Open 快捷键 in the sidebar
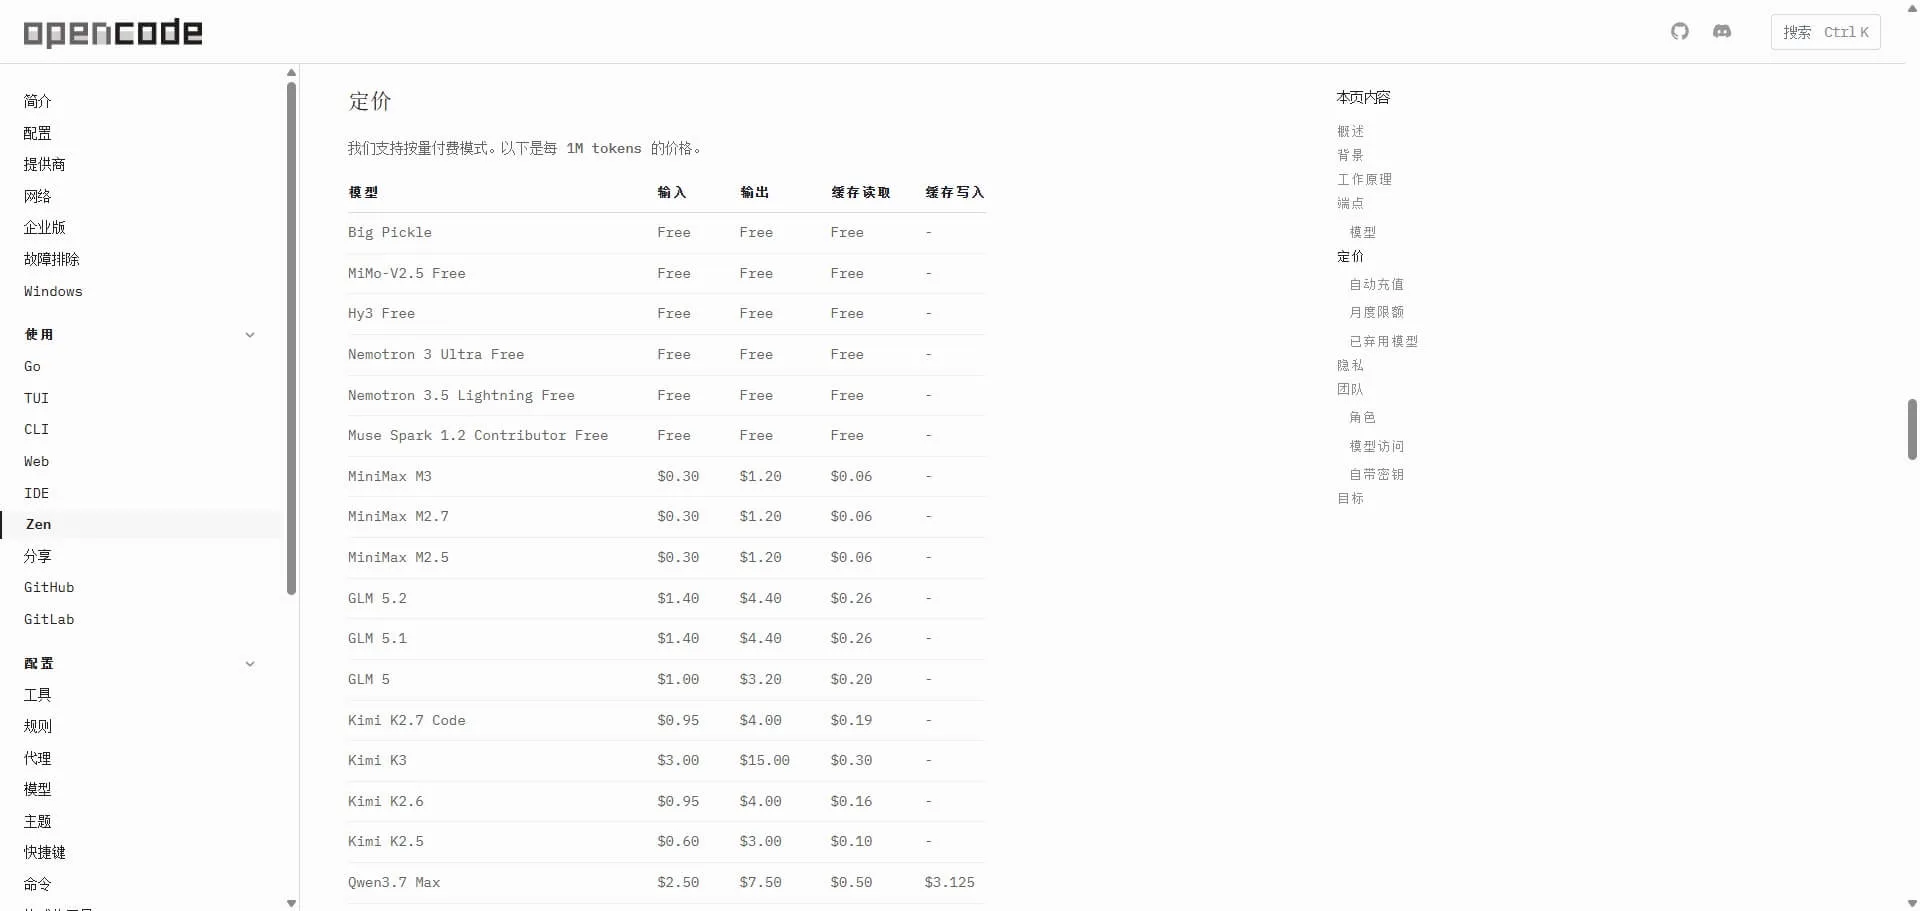 click(45, 852)
